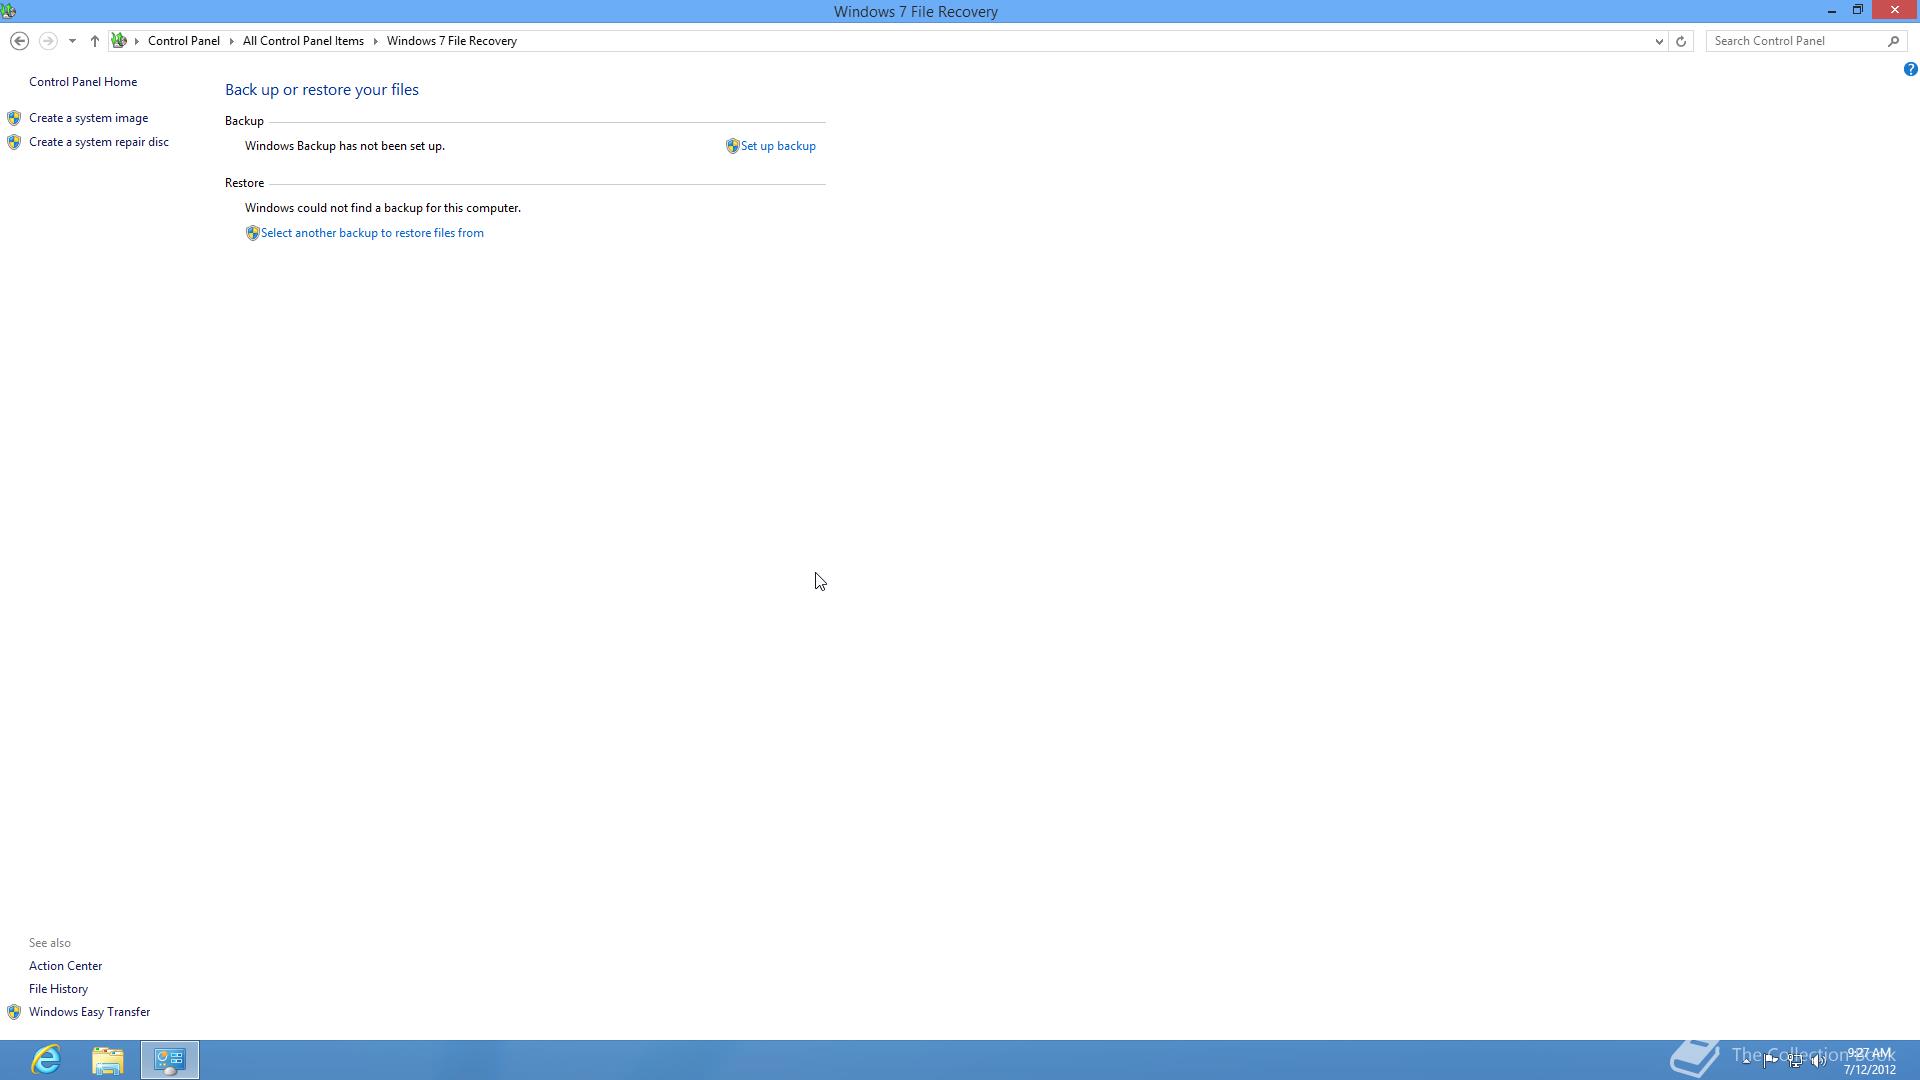Open File Explorer from taskbar
The height and width of the screenshot is (1080, 1920).
(x=108, y=1060)
